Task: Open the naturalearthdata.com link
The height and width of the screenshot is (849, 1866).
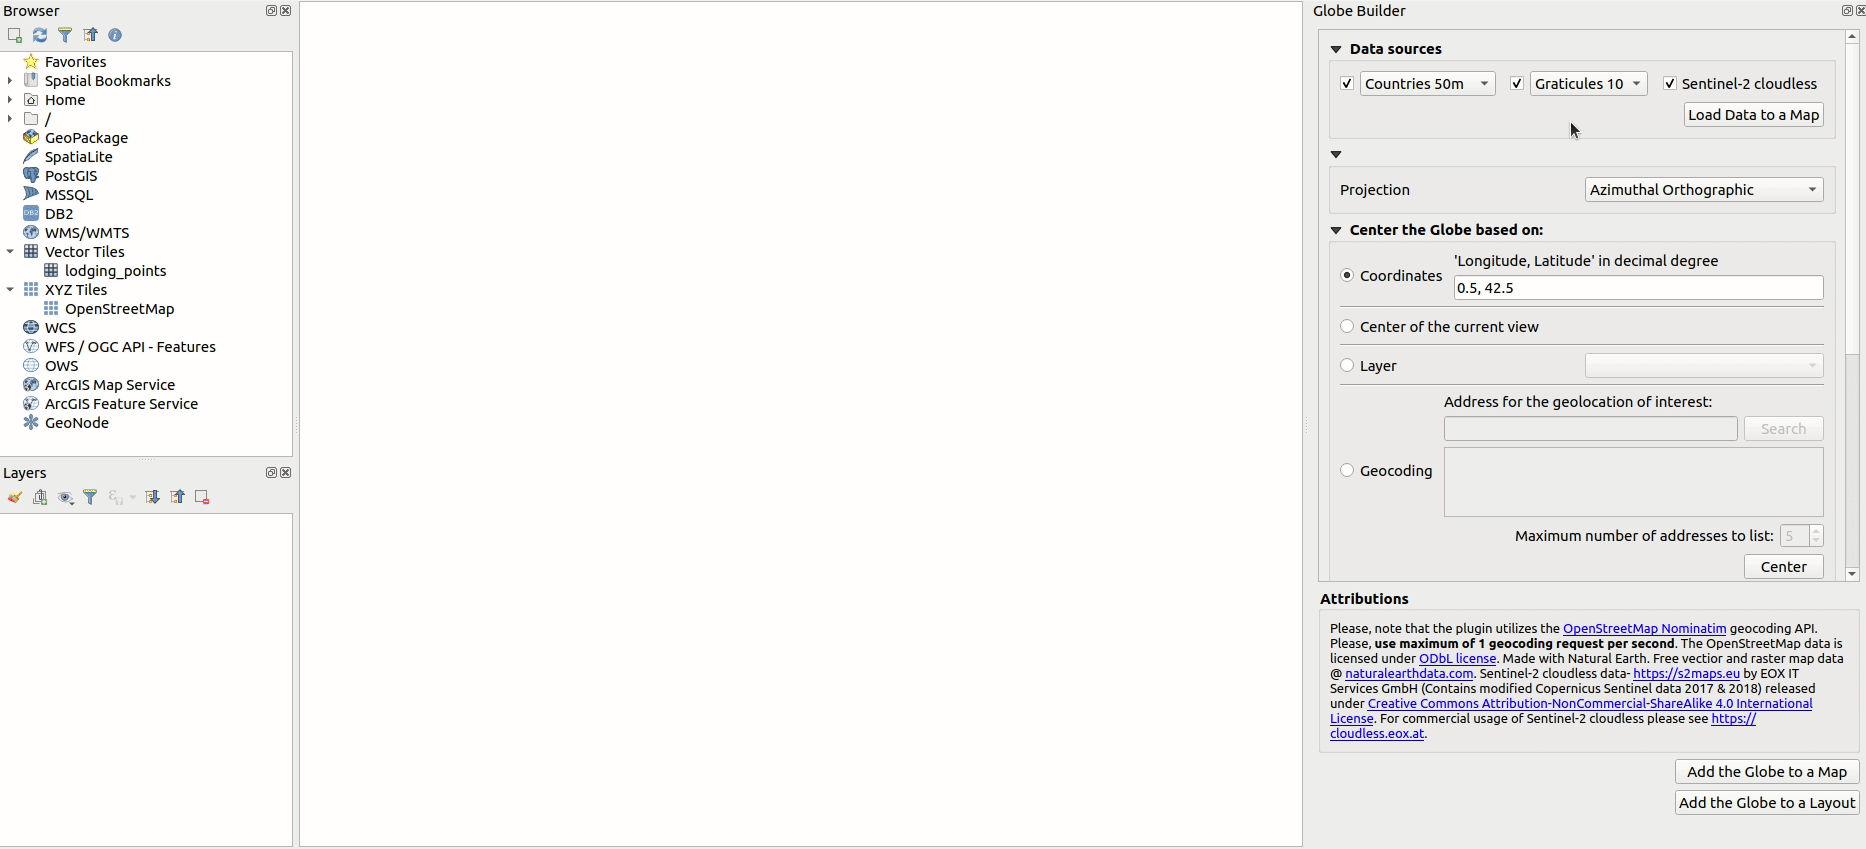Action: [x=1409, y=674]
